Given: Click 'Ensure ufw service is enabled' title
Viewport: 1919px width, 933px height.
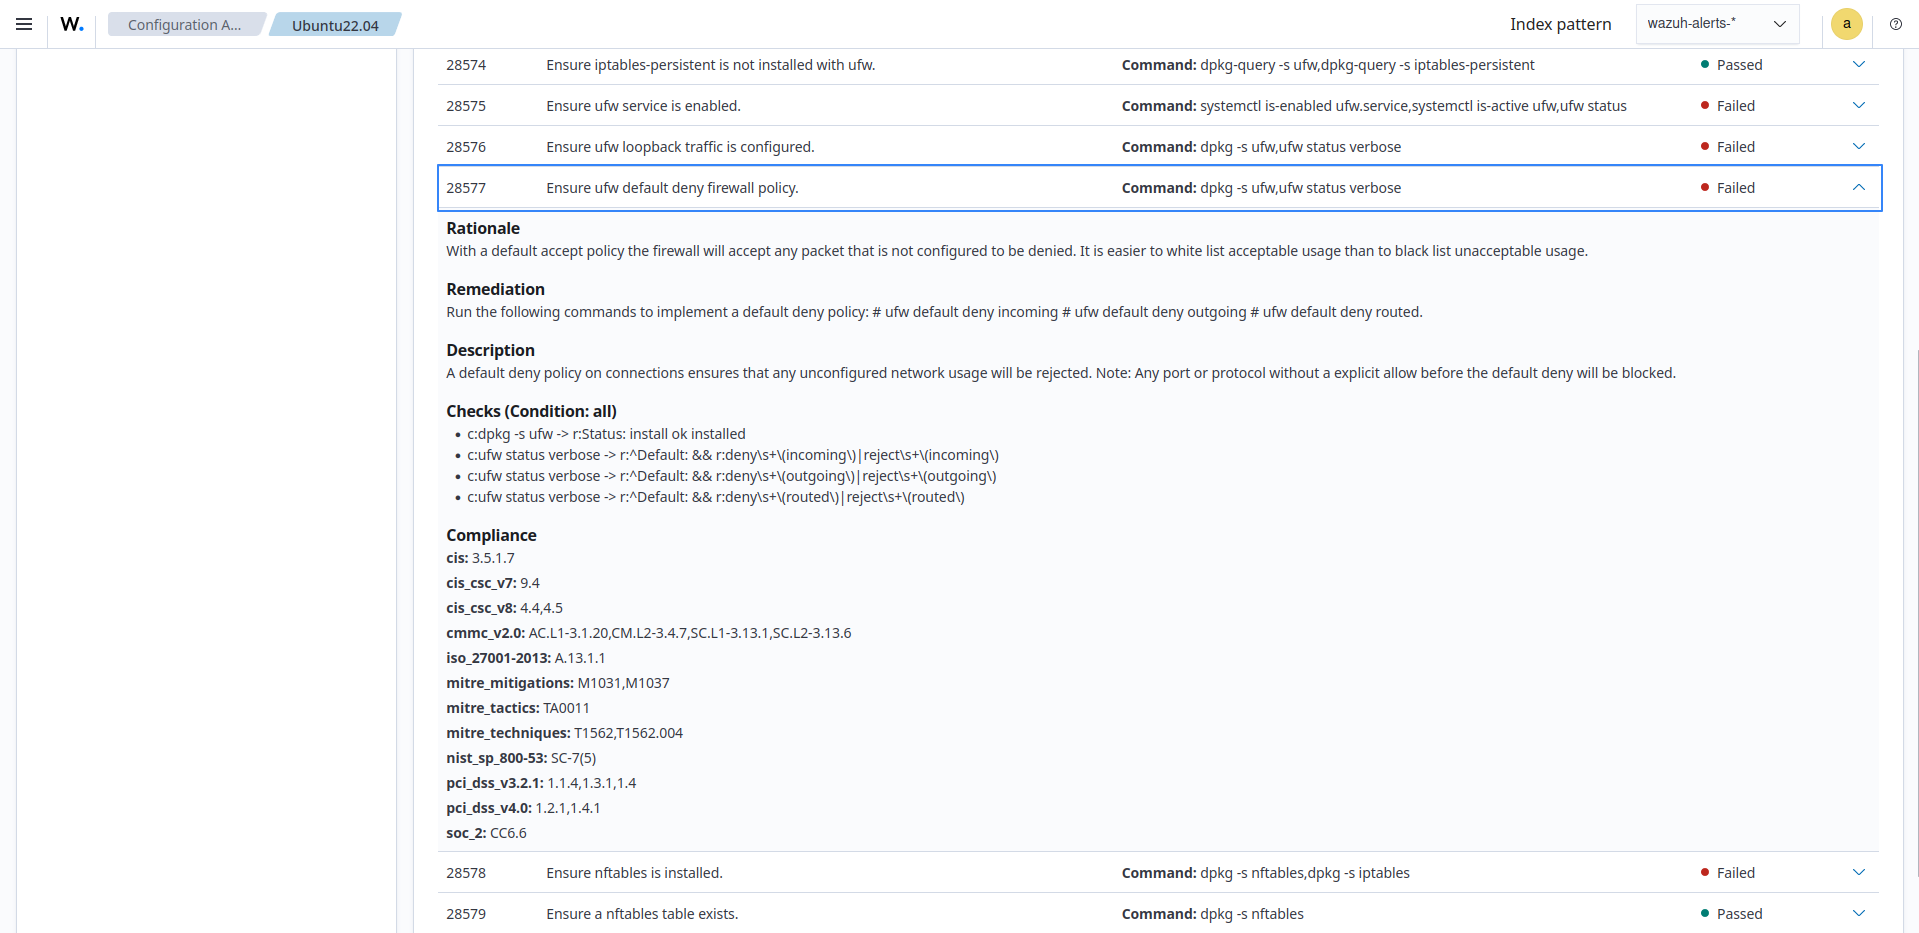Looking at the screenshot, I should (643, 106).
